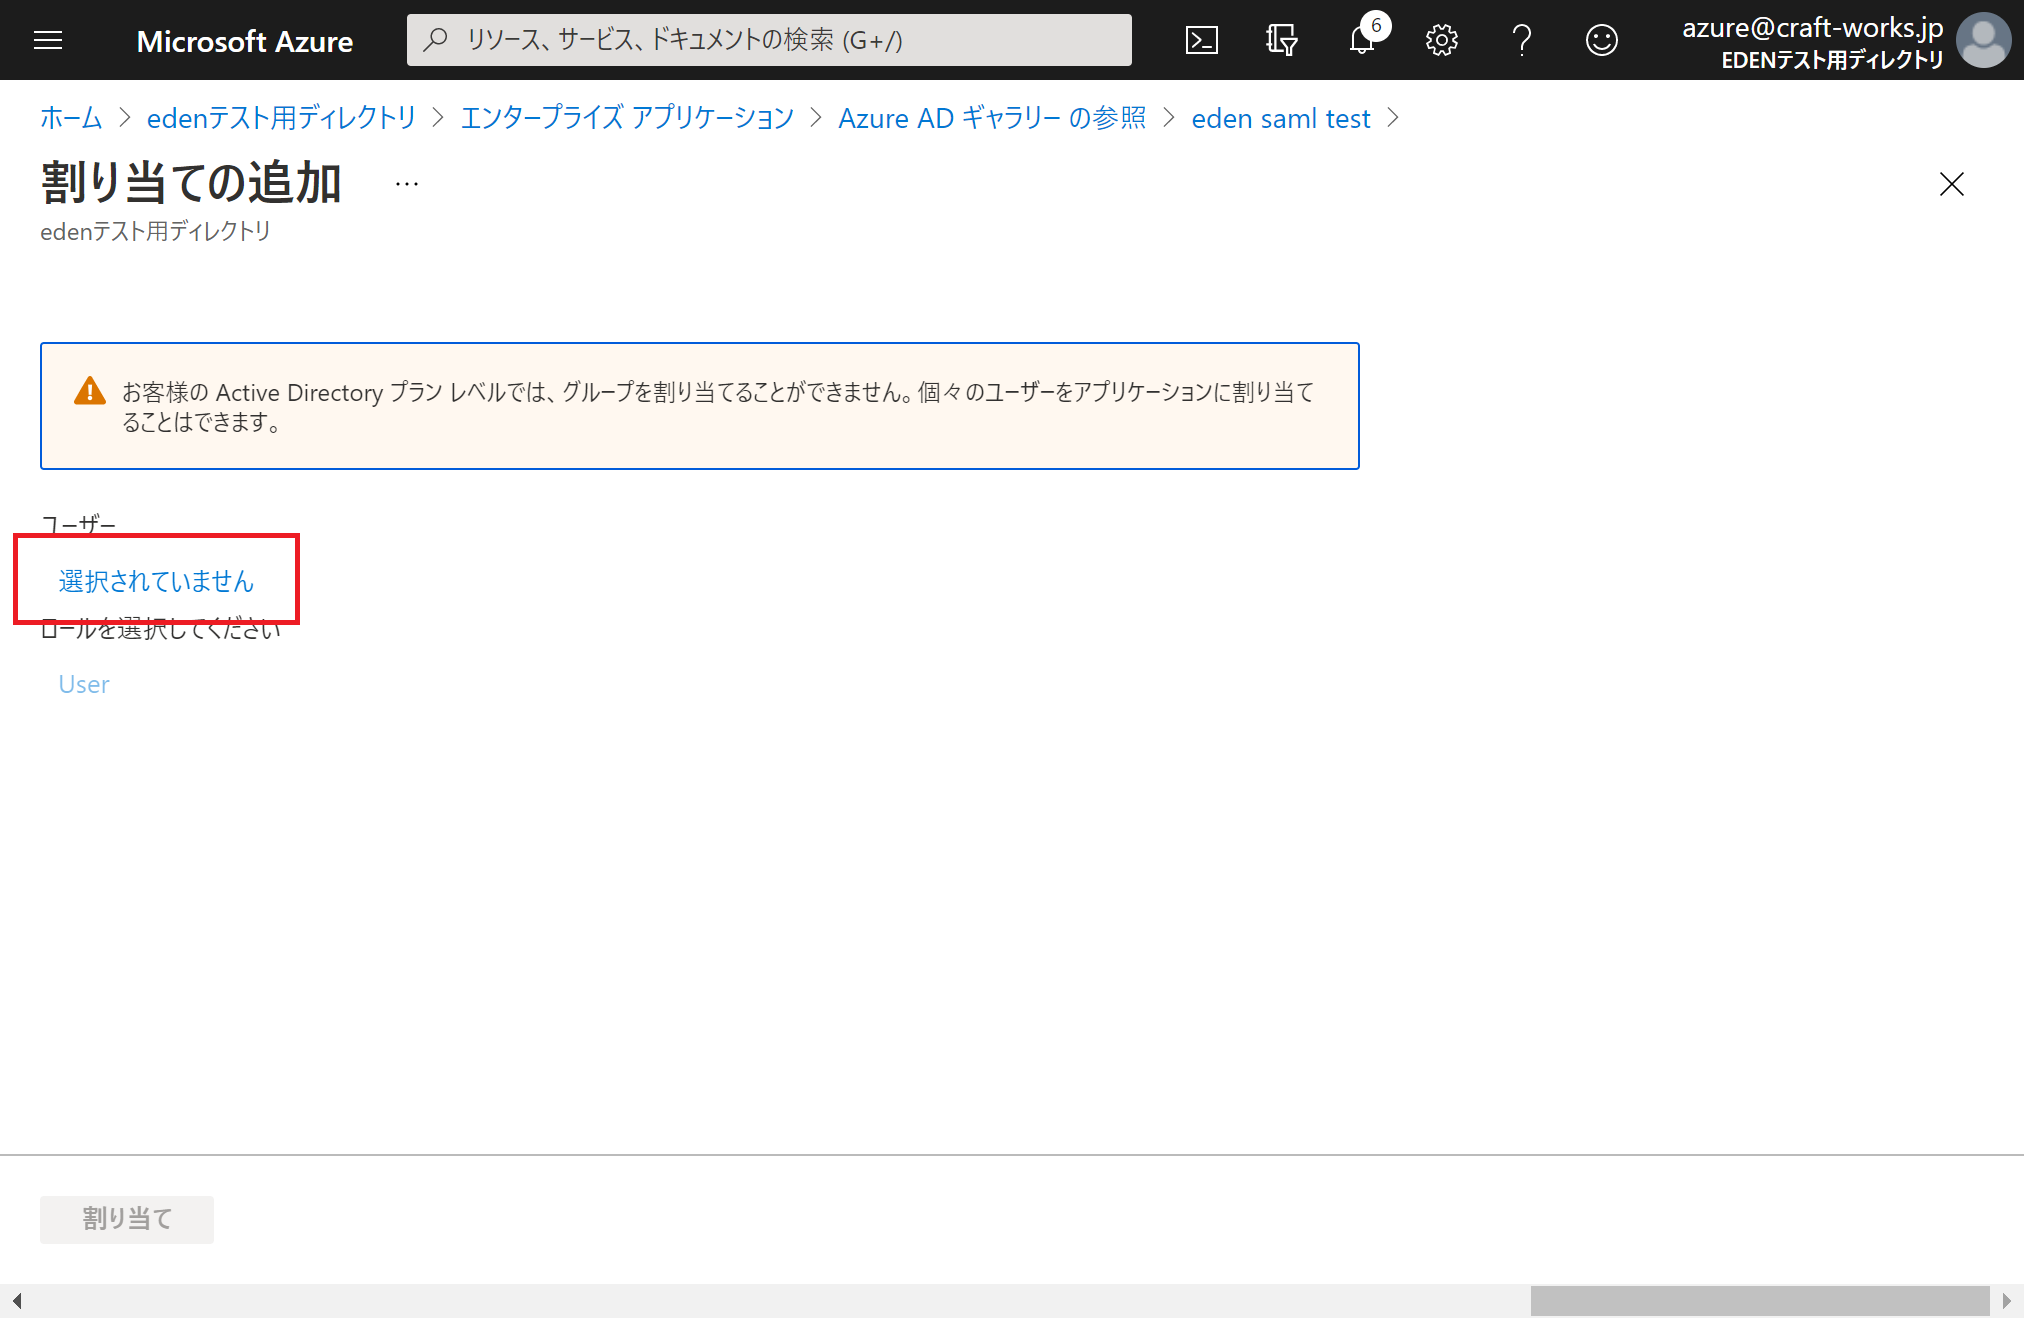Image resolution: width=2024 pixels, height=1318 pixels.
Task: Click the Microsoft Azure logo text
Action: coord(244,41)
